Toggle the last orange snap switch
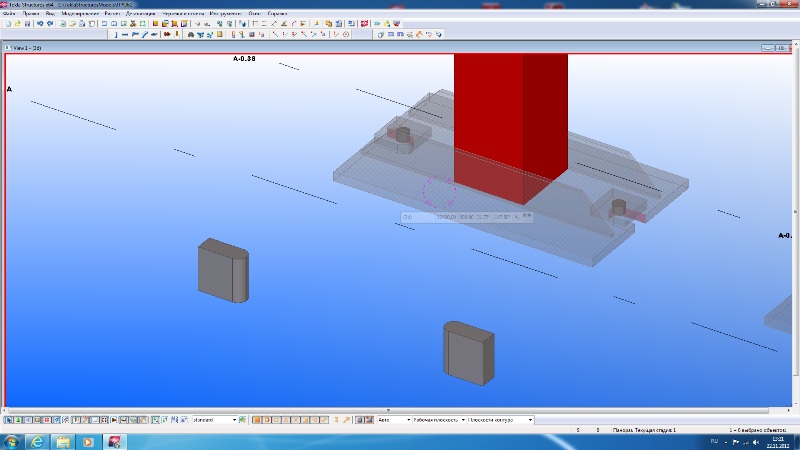The width and height of the screenshot is (800, 450). point(345,420)
